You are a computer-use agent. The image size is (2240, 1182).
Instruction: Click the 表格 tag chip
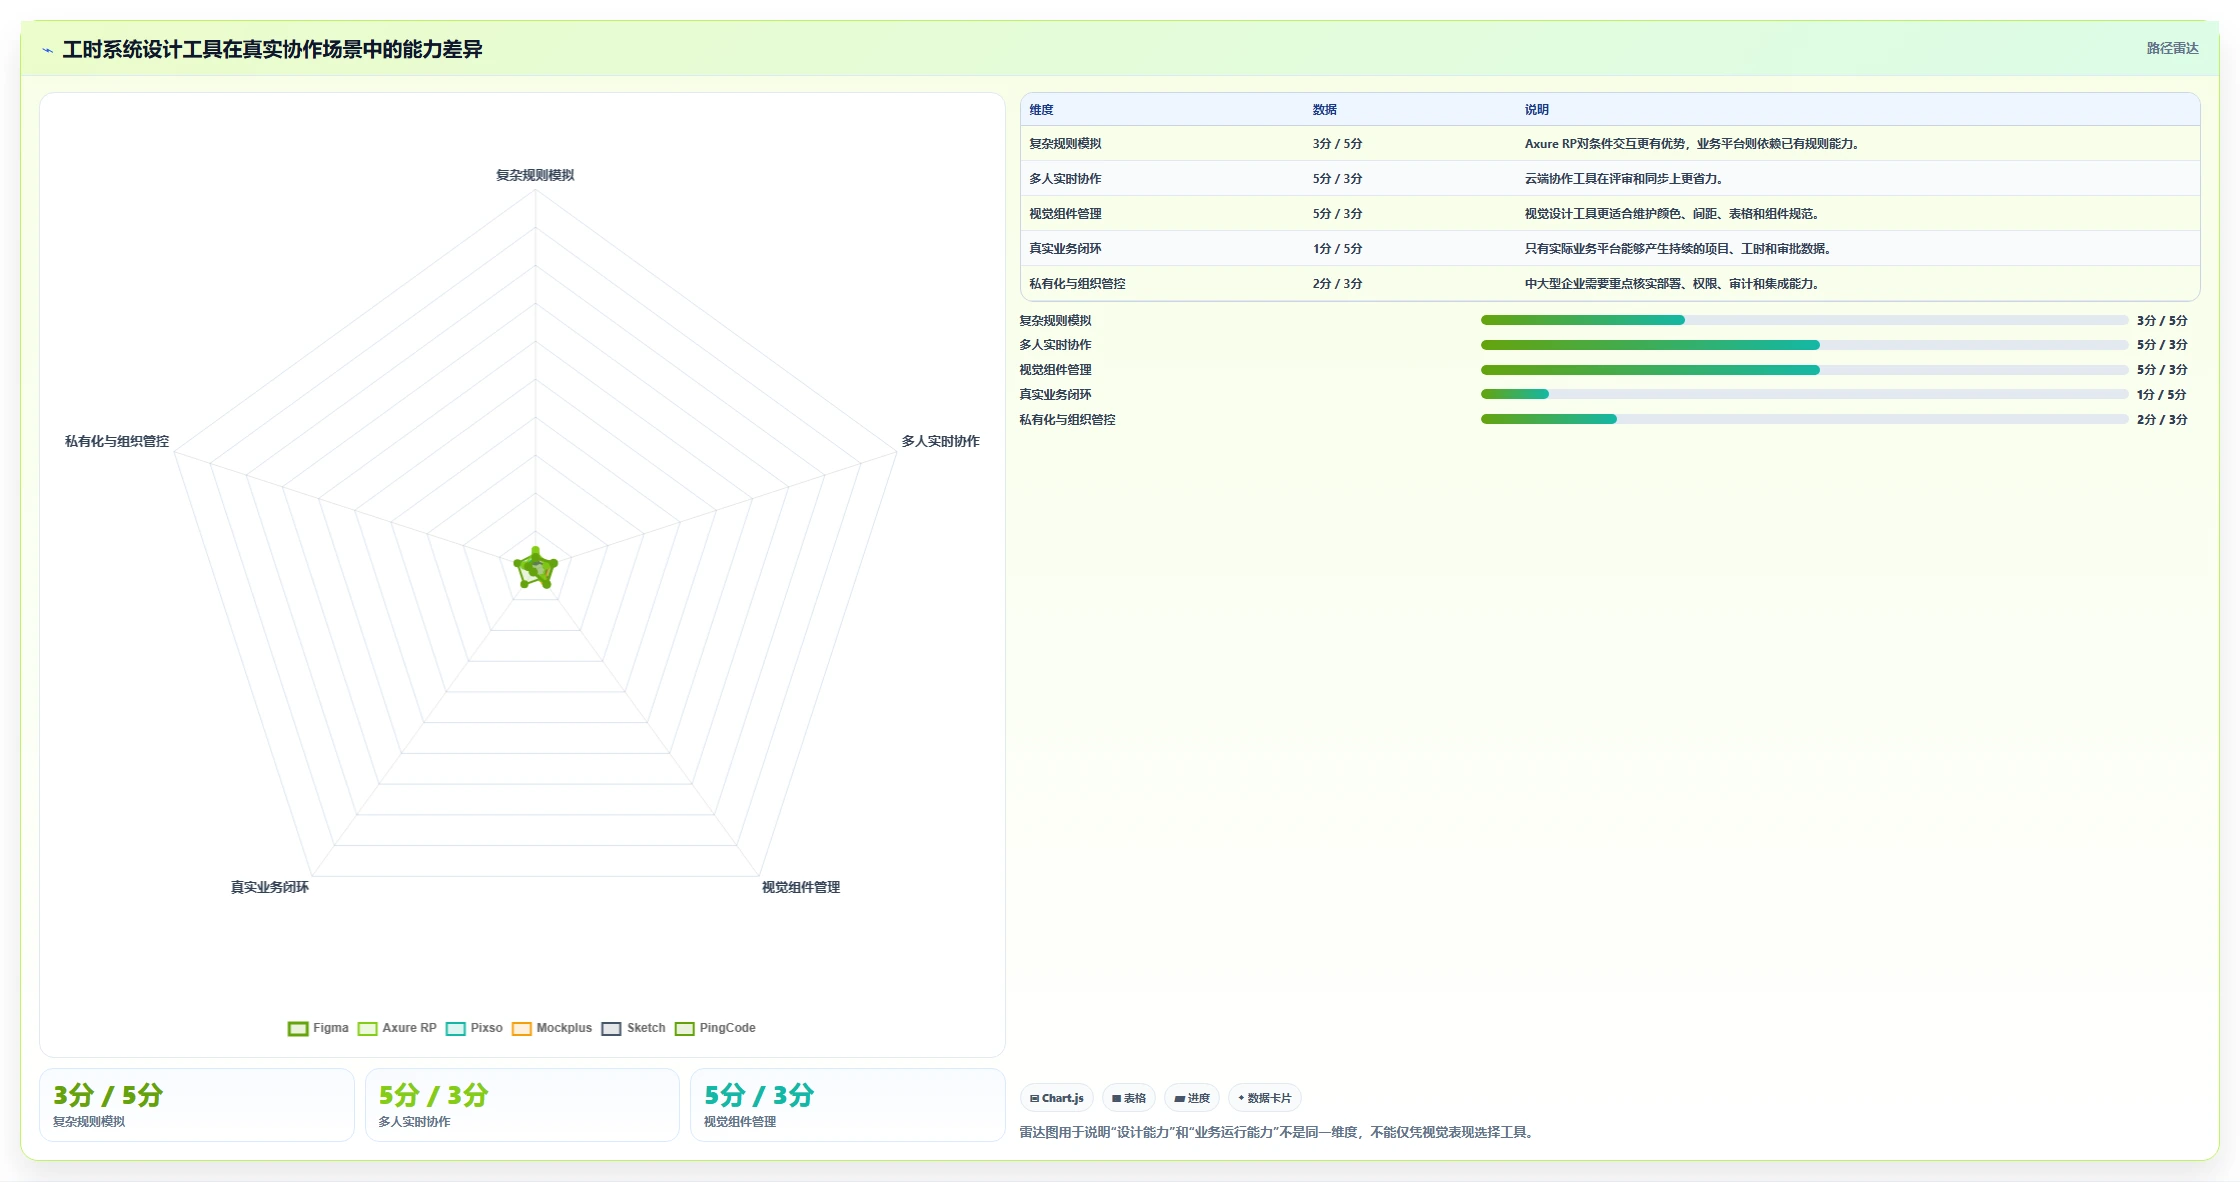pyautogui.click(x=1129, y=1098)
